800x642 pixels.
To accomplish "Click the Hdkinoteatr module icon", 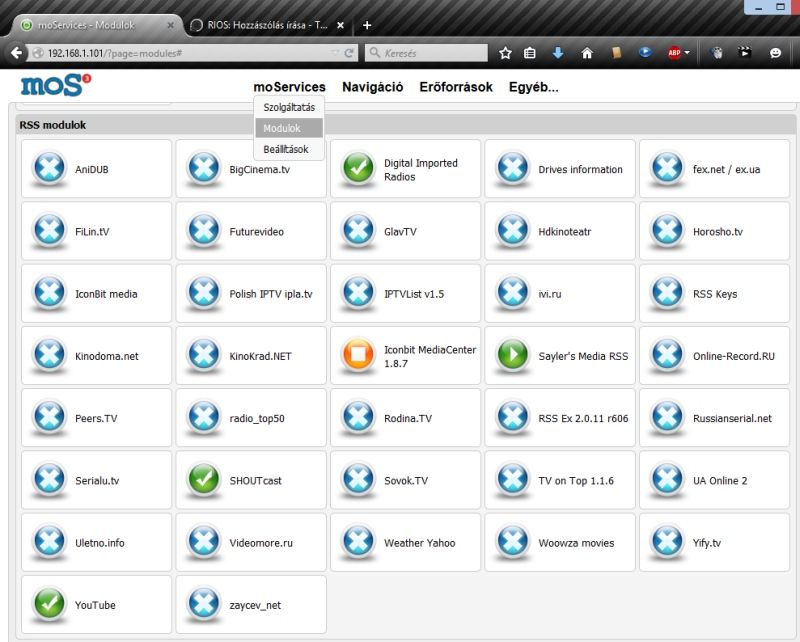I will (x=513, y=229).
